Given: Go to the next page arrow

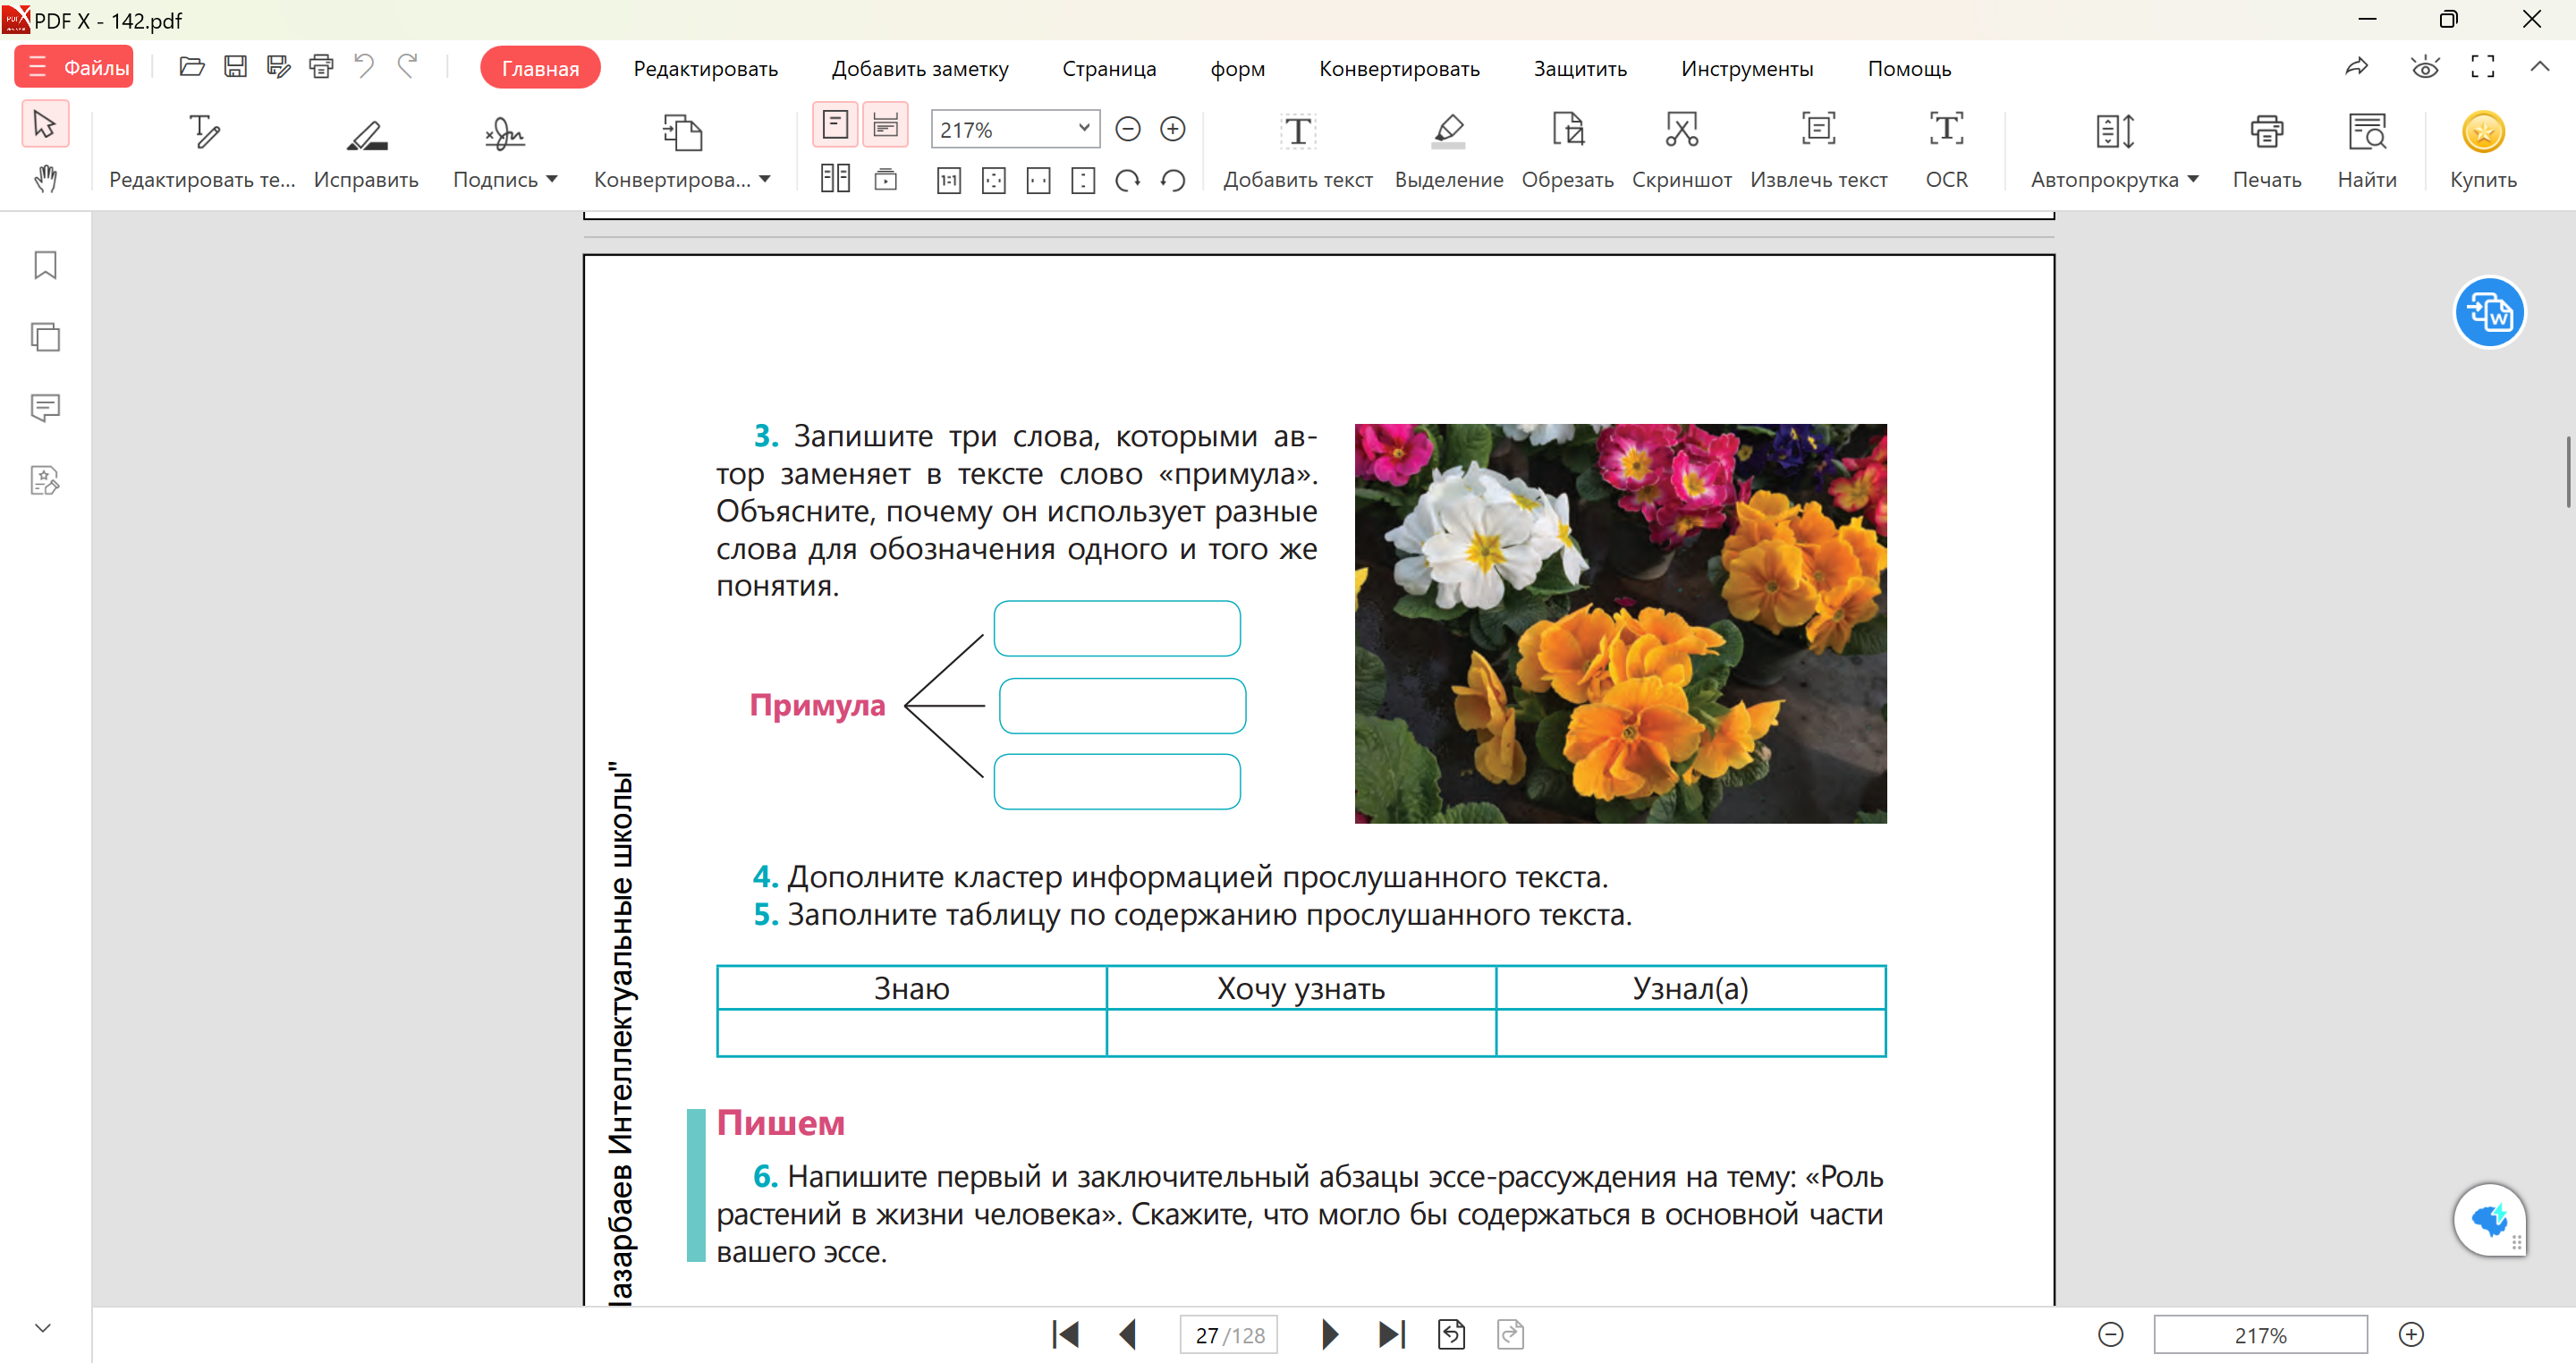Looking at the screenshot, I should [1329, 1334].
